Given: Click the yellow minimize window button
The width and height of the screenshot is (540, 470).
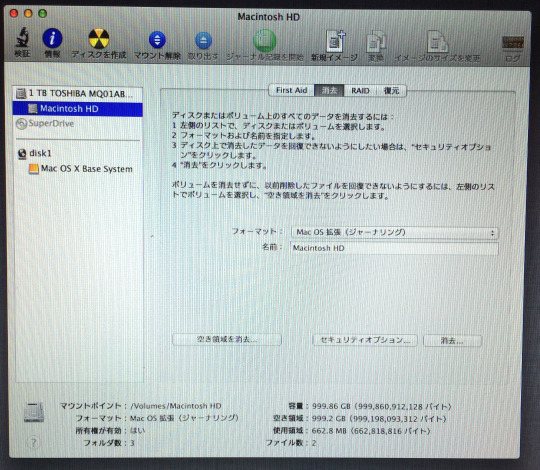Looking at the screenshot, I should pos(28,13).
